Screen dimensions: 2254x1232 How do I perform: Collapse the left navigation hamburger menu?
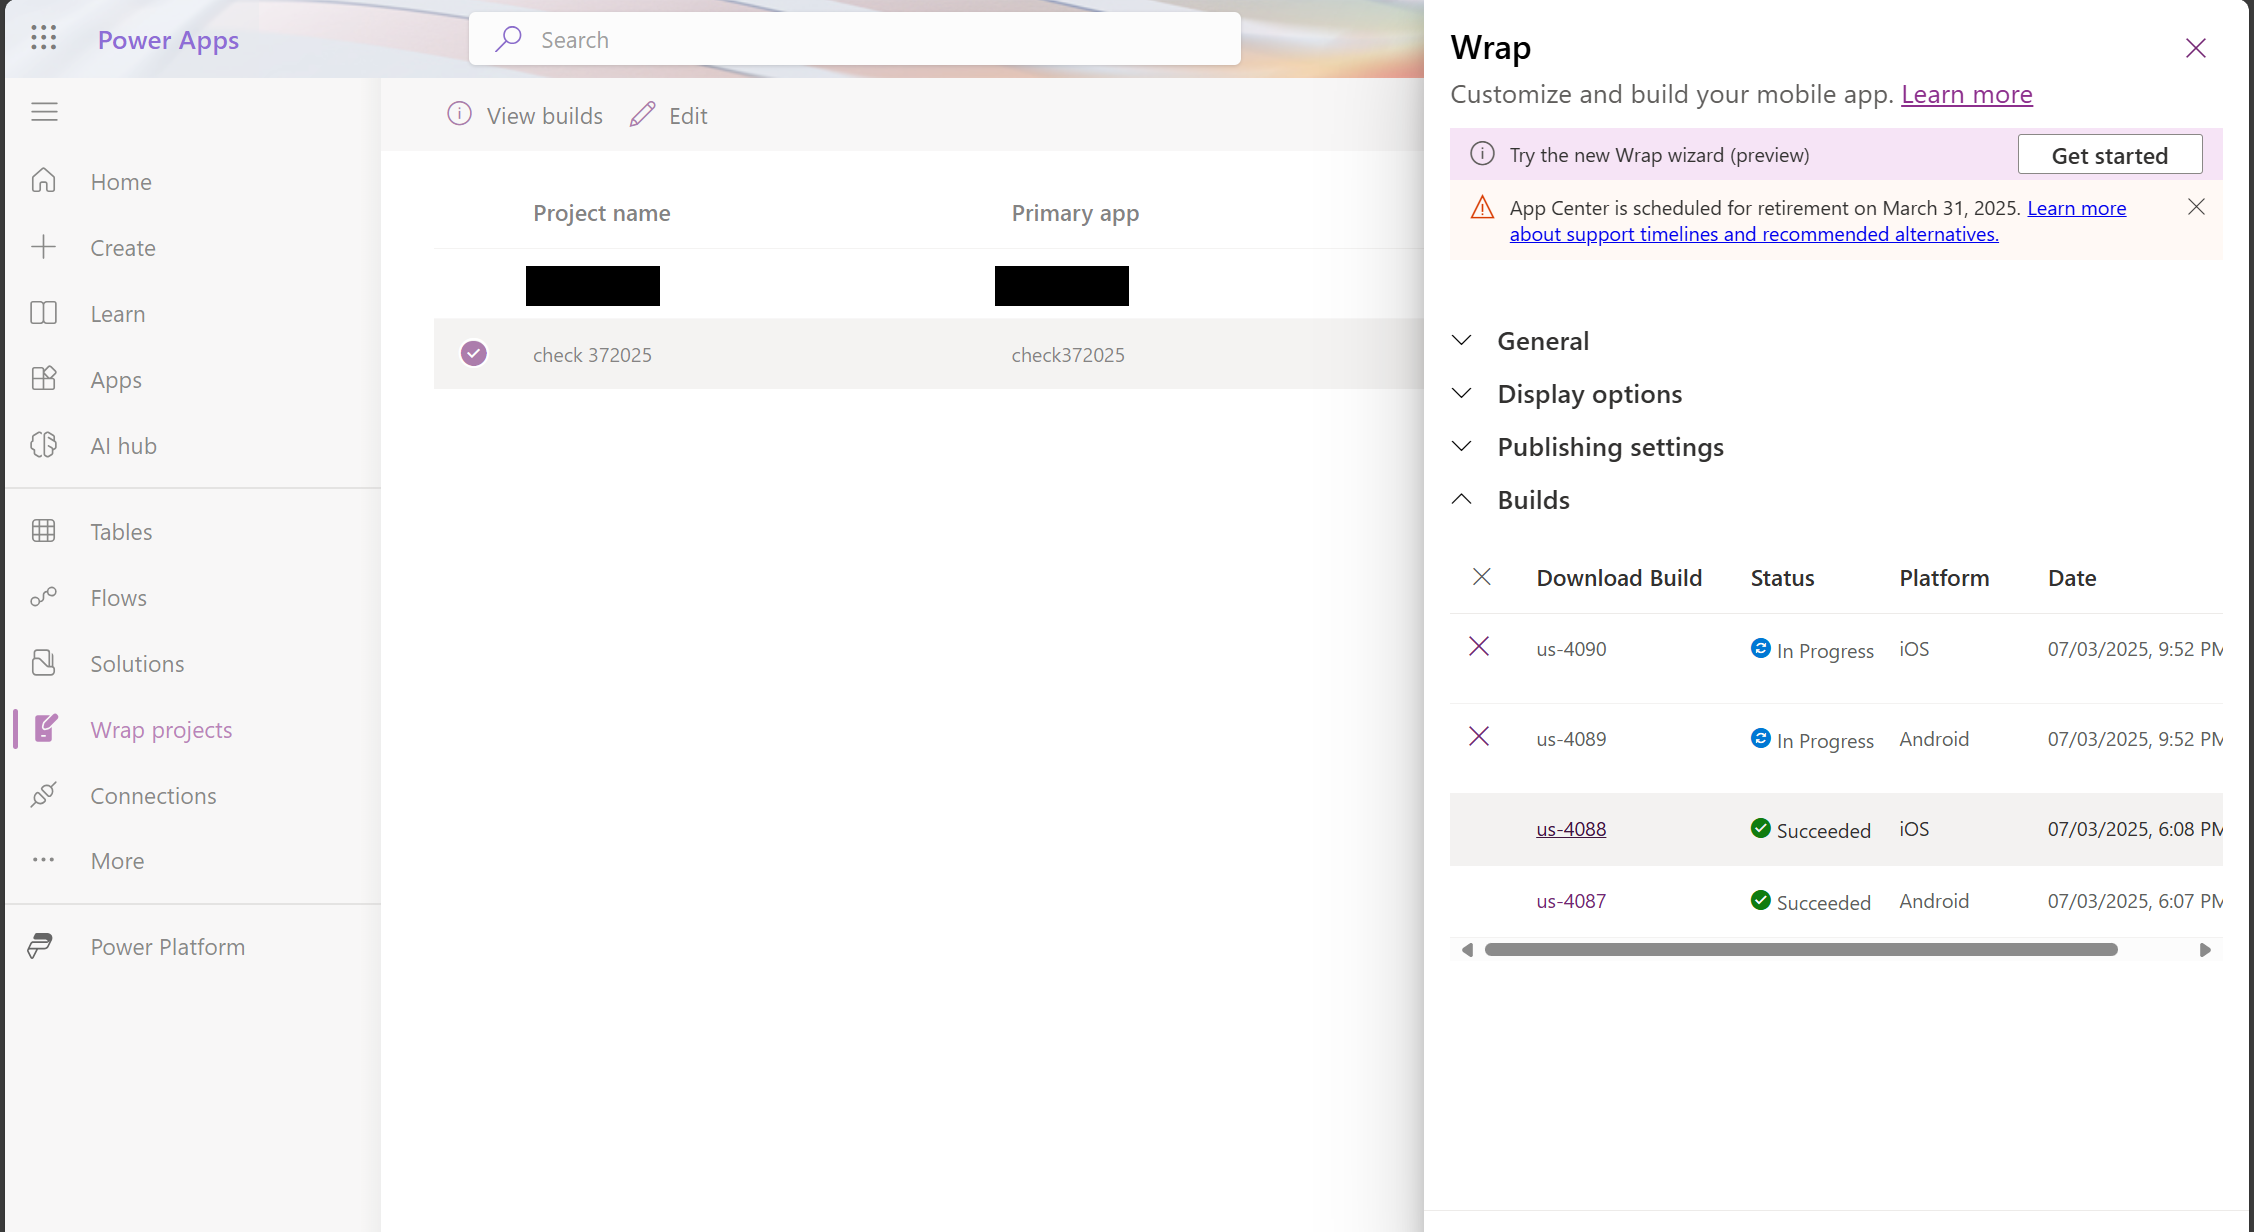click(44, 112)
